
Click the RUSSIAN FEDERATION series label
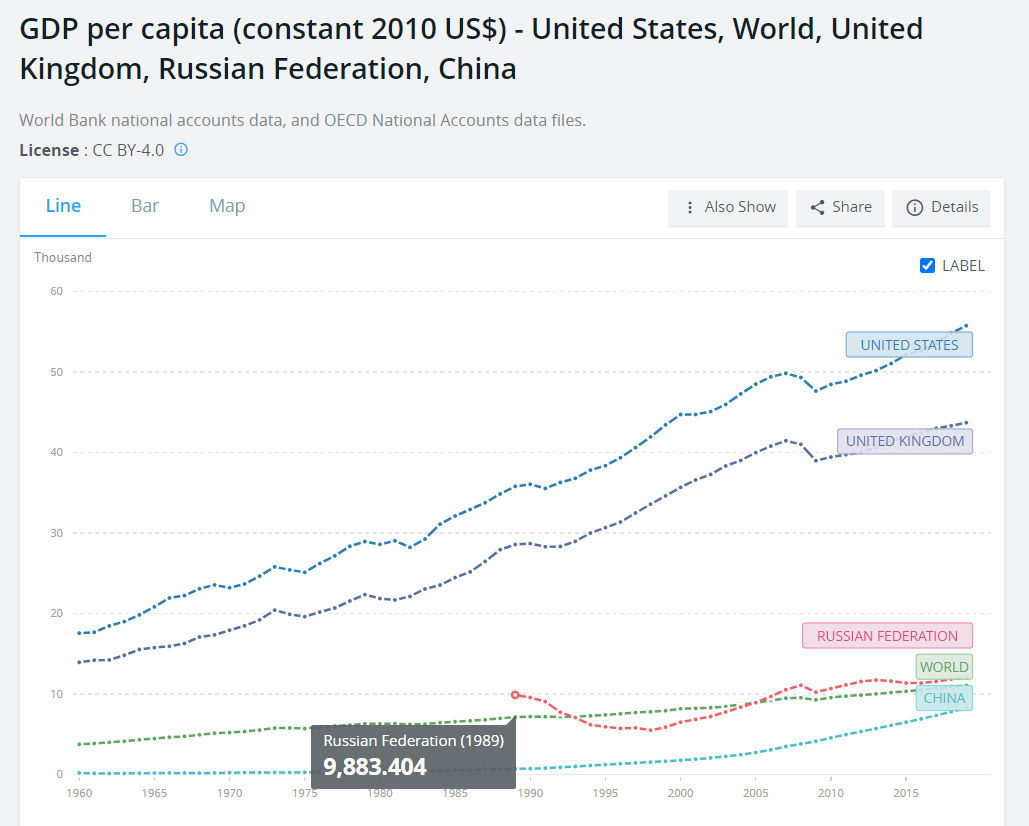887,636
